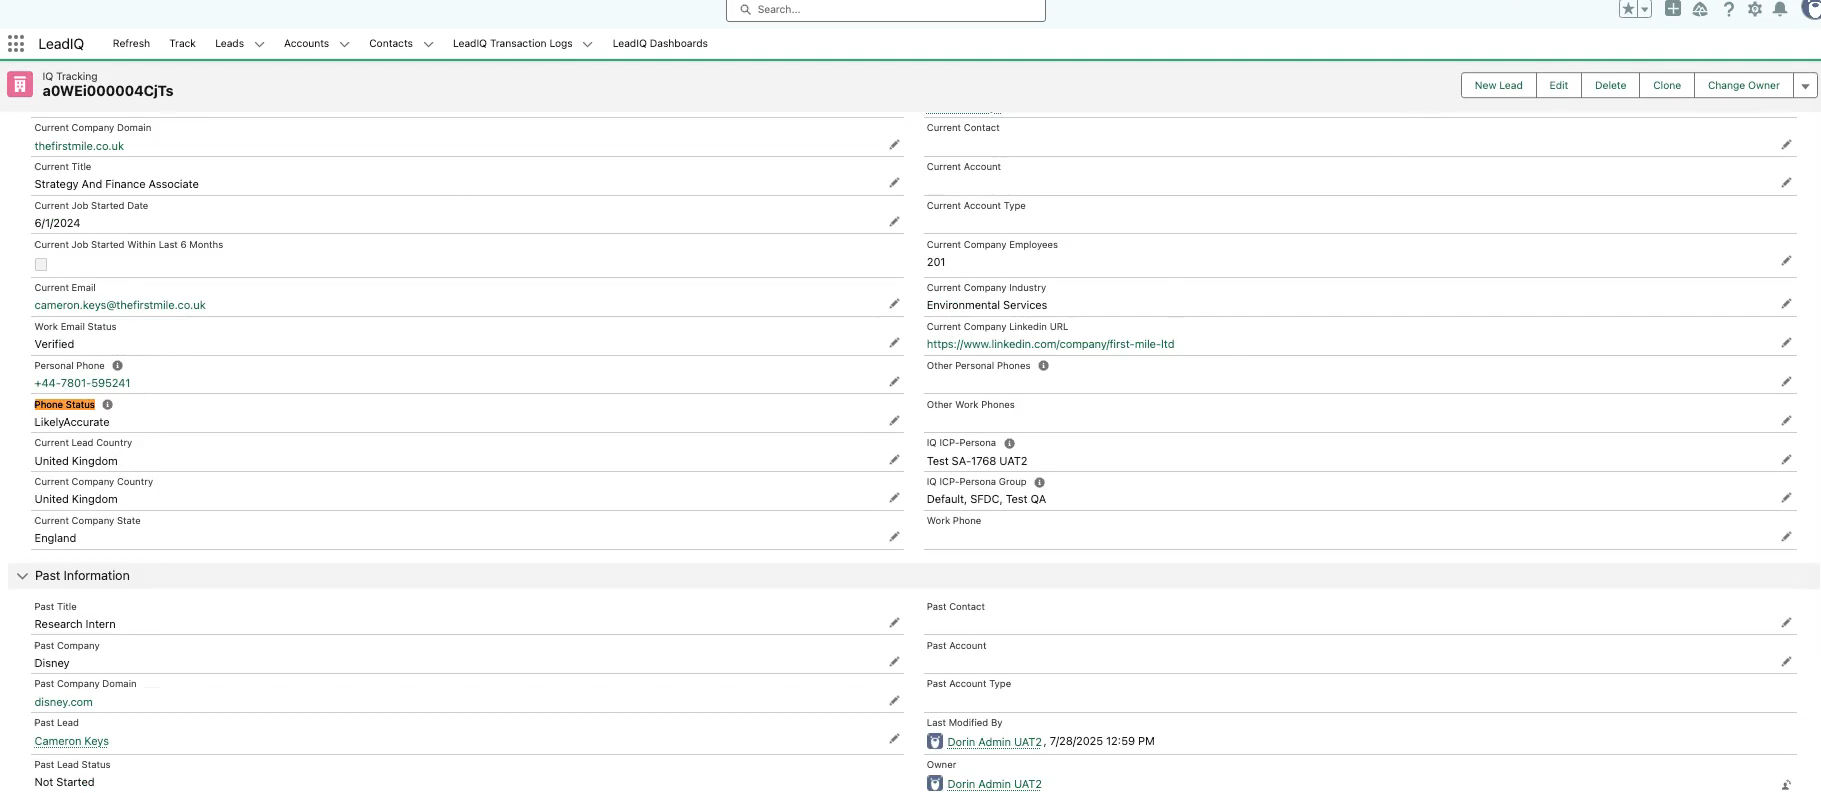Image resolution: width=1821 pixels, height=793 pixels.
Task: Show info tooltip for Phone Status
Action: click(108, 405)
